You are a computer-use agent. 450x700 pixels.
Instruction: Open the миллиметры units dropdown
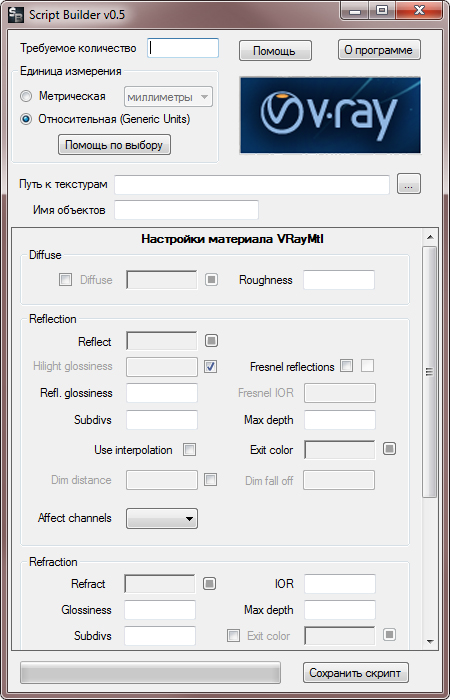tap(168, 97)
